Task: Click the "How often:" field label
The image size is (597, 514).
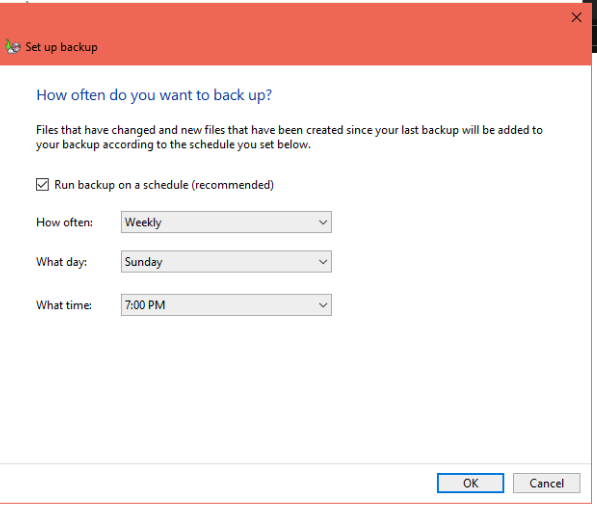Action: coord(64,222)
